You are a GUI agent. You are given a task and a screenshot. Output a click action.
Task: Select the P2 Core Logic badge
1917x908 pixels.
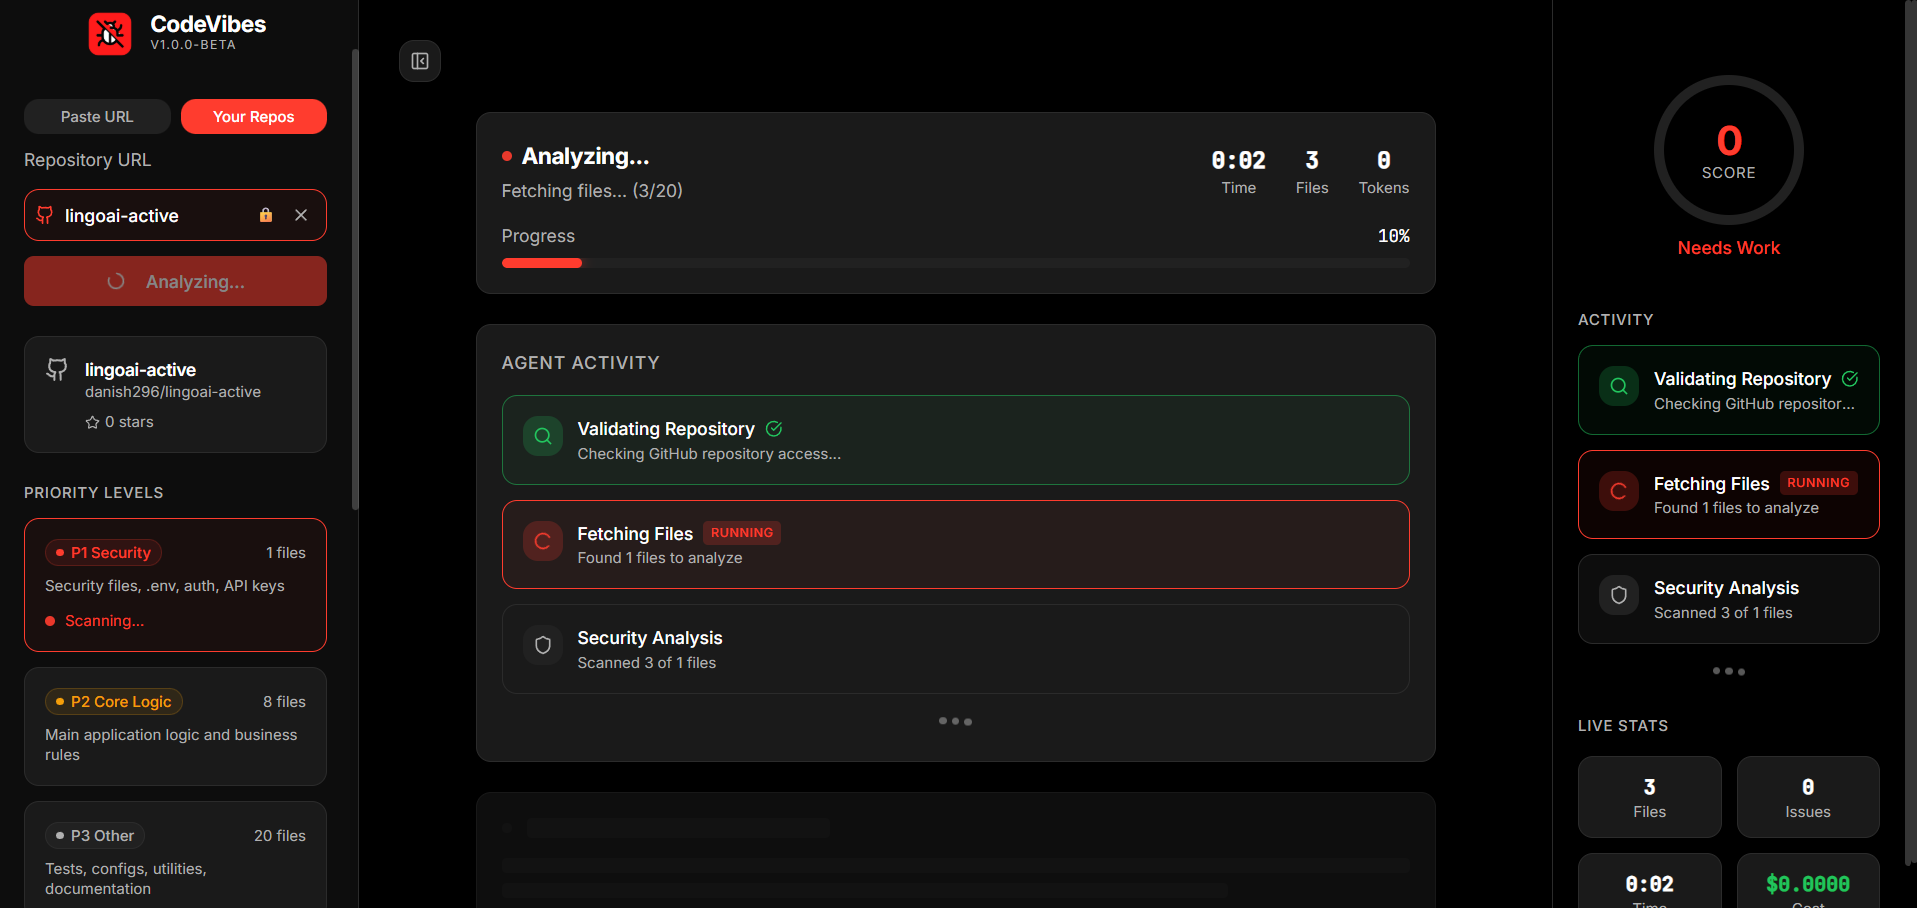pos(113,701)
